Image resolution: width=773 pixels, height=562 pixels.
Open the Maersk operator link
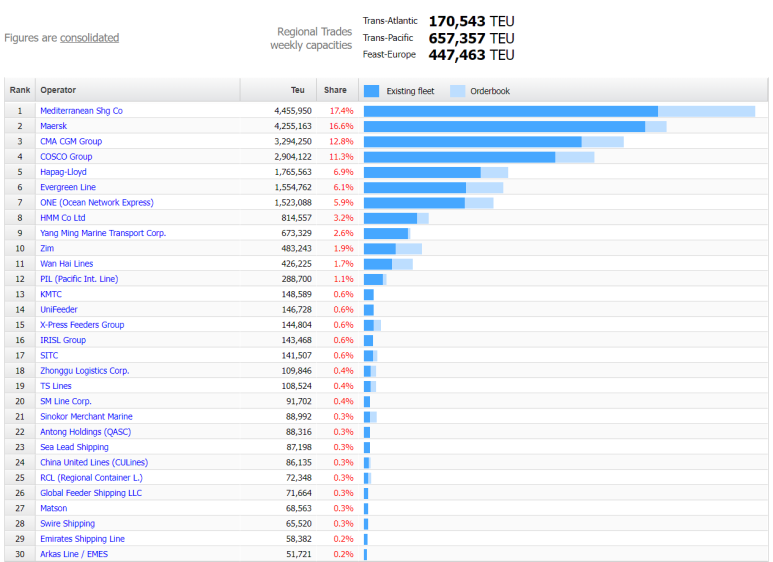tap(53, 126)
